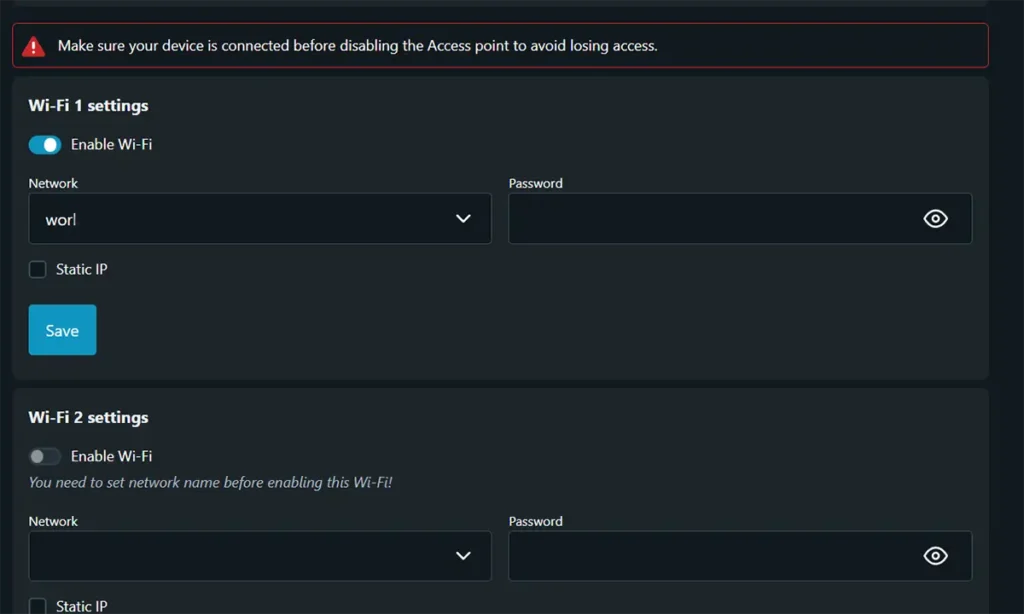Select the 'Wi-Fi 1 settings' heading
The image size is (1024, 614).
(x=88, y=106)
